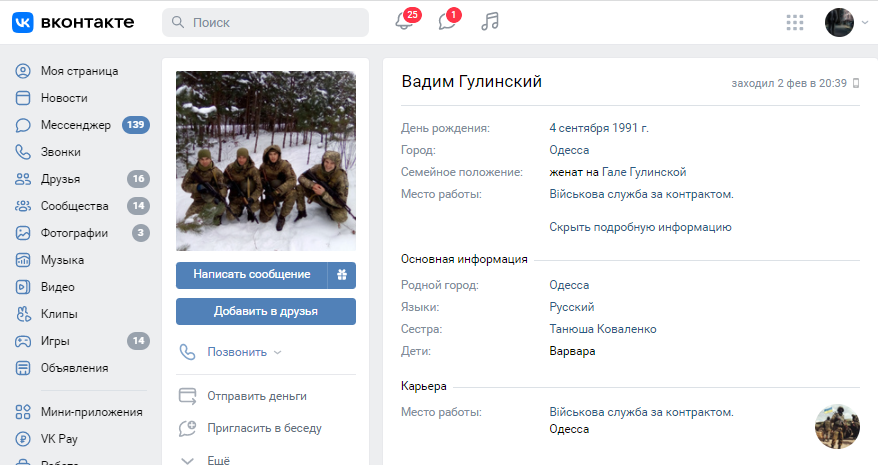Open sister link Танюша Коваленко

603,329
